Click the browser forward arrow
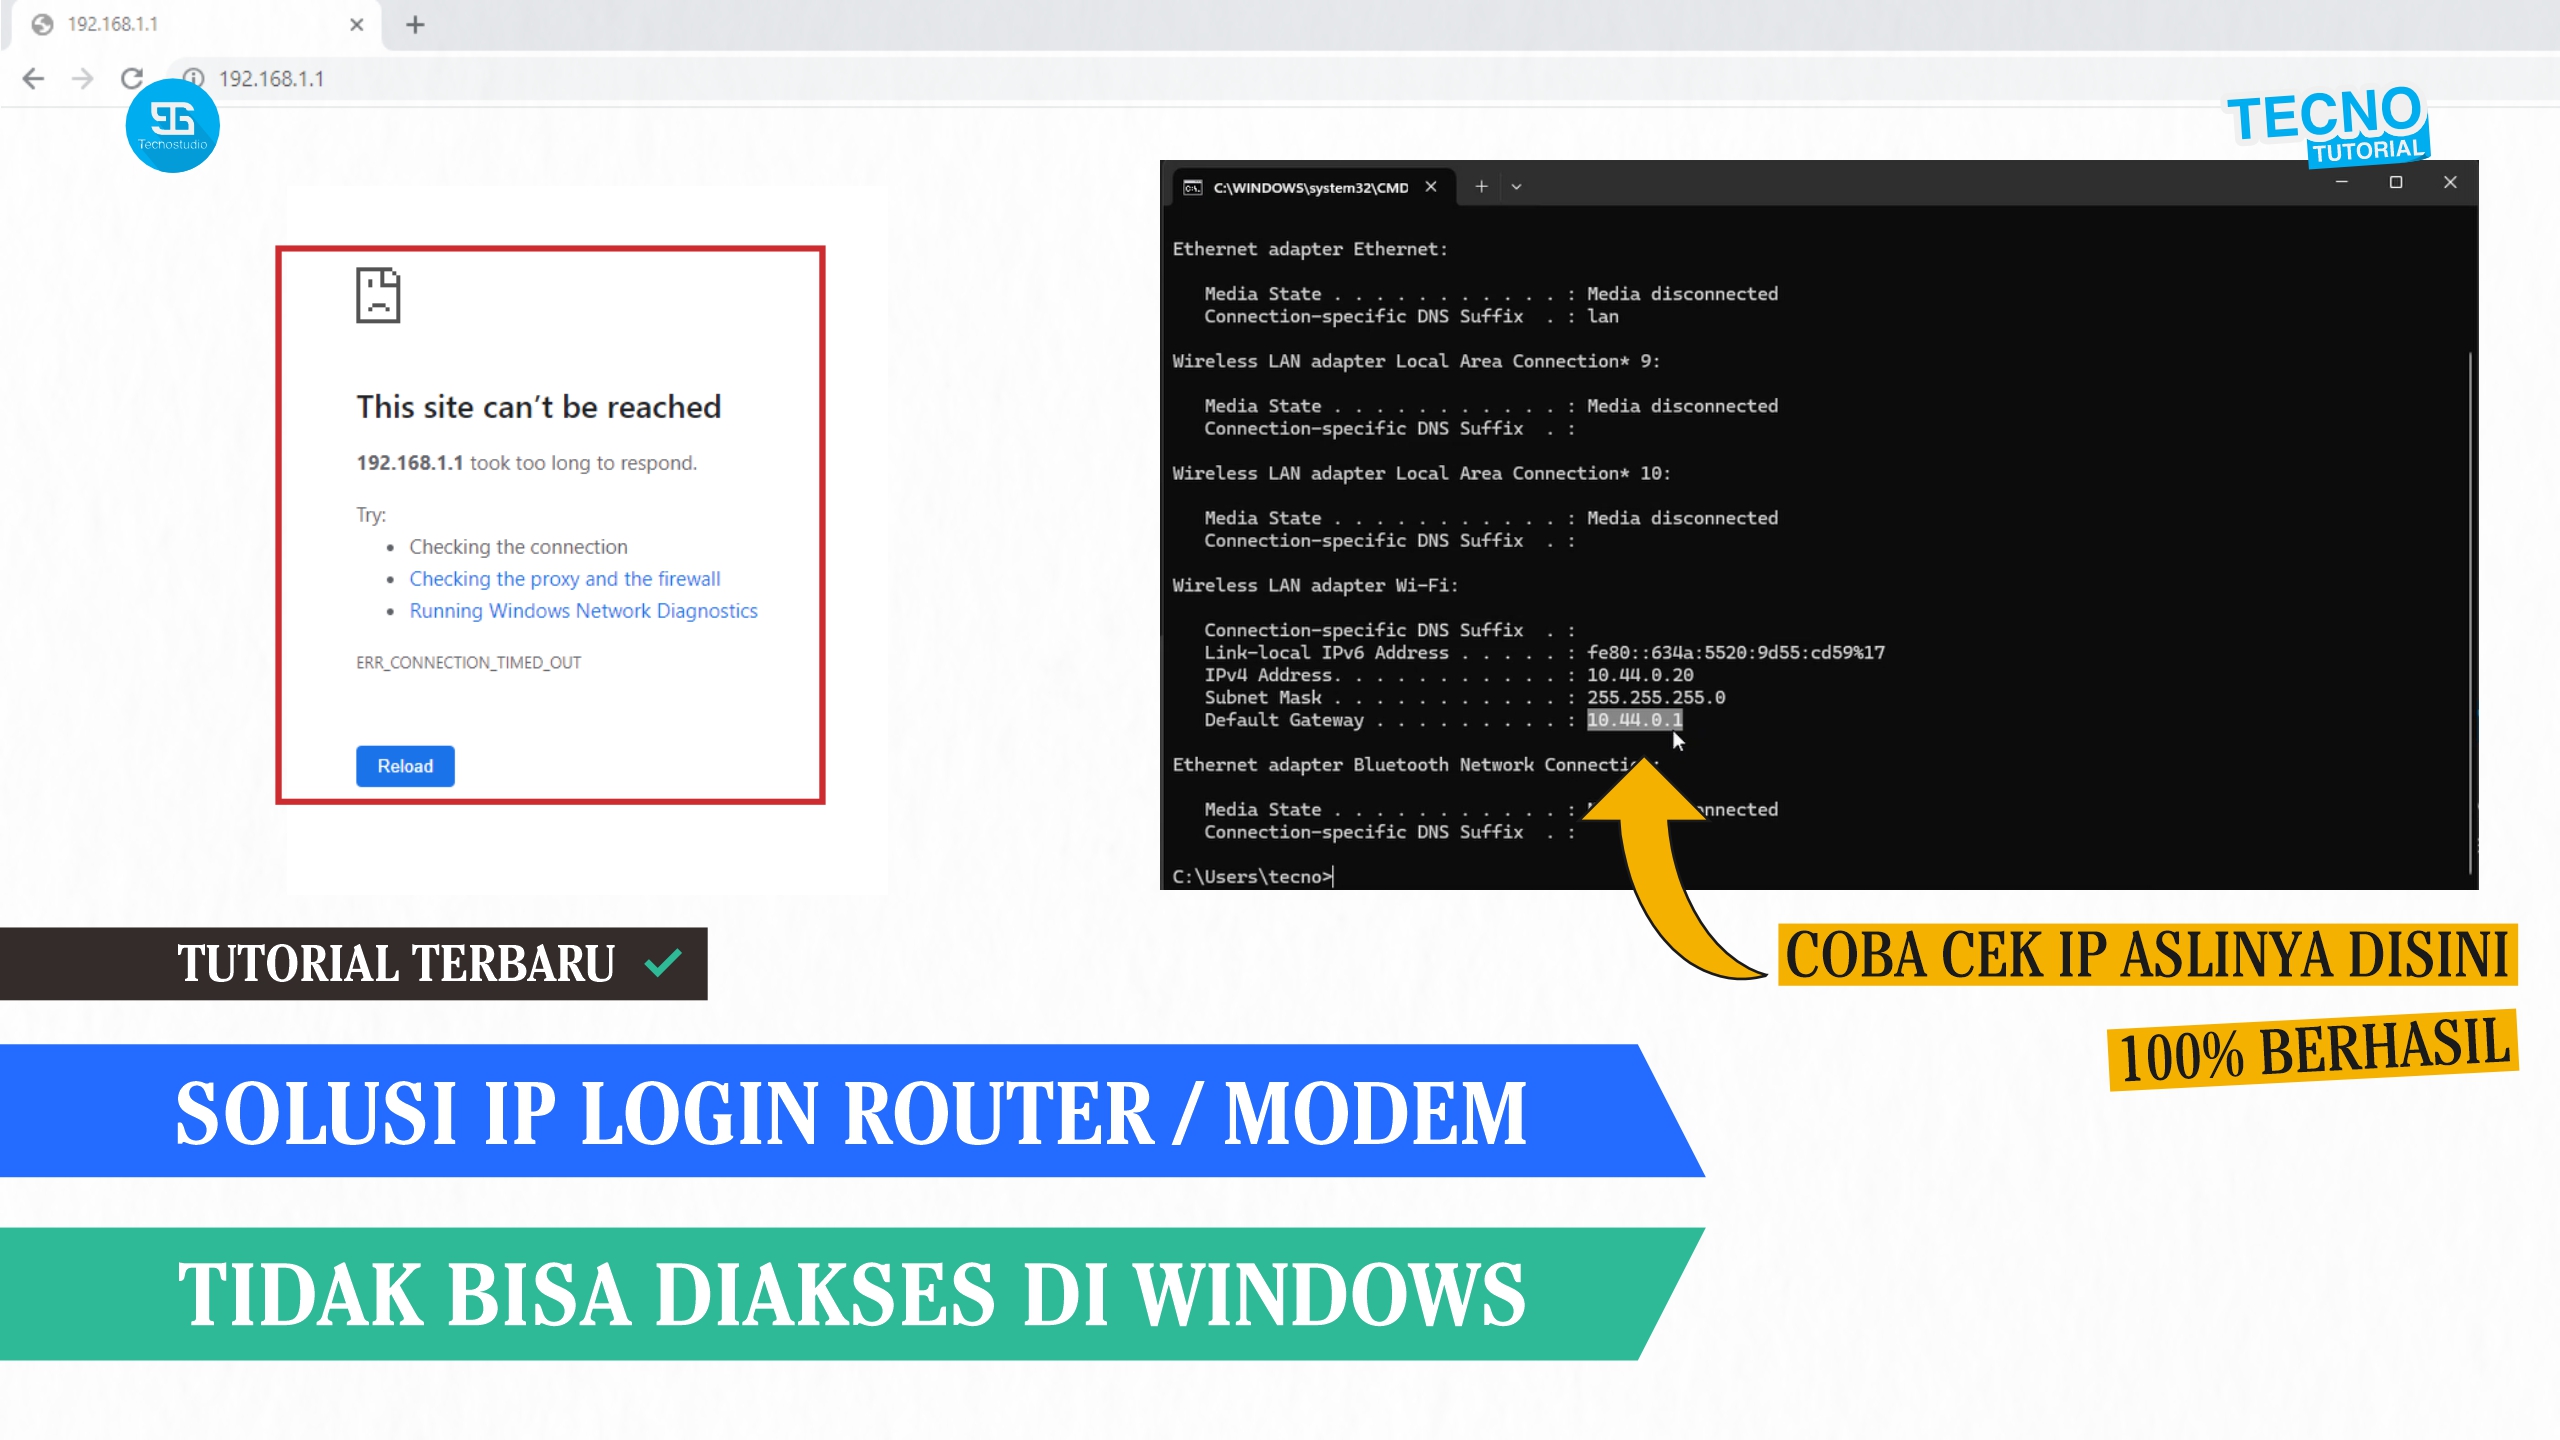This screenshot has width=2560, height=1440. coord(83,78)
